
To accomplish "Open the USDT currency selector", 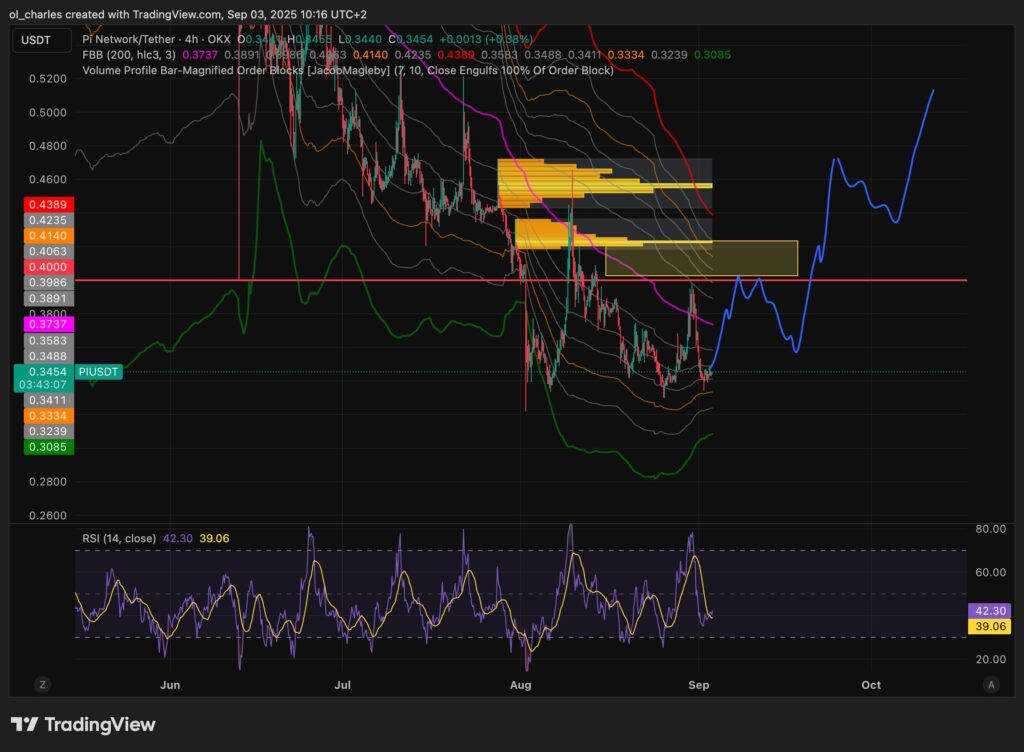I will tap(41, 41).
